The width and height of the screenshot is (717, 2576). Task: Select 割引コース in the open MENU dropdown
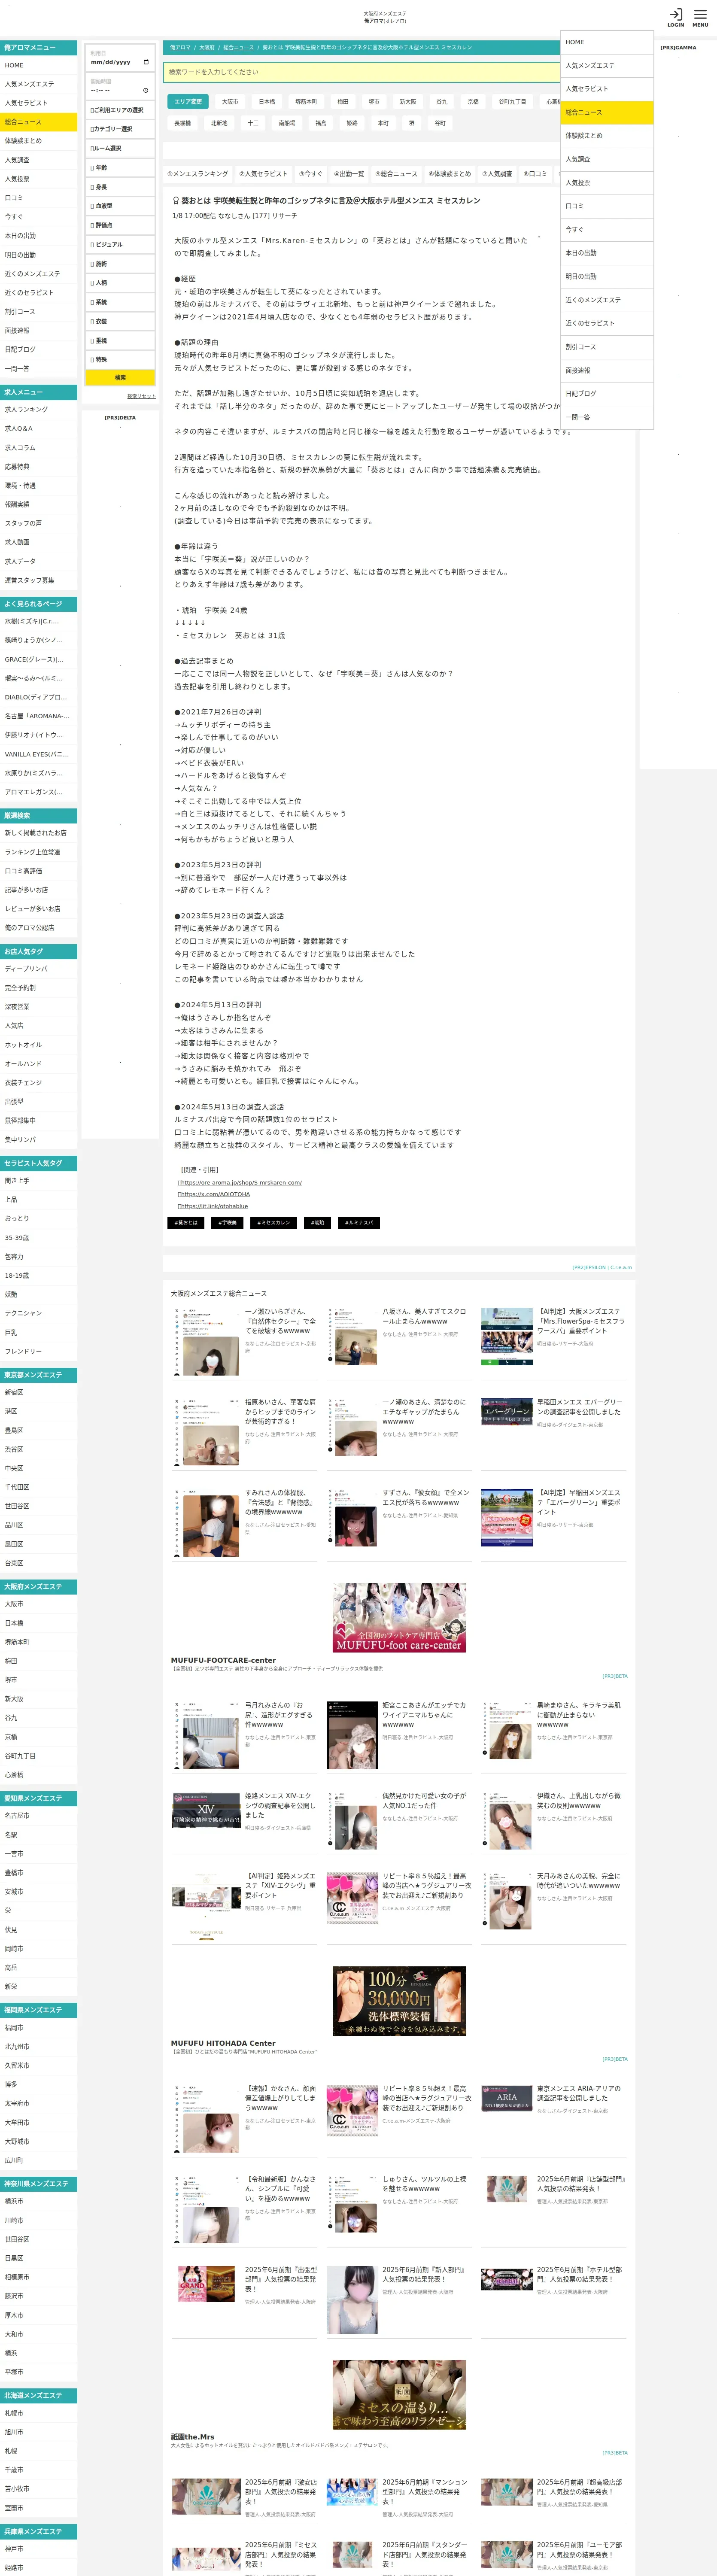click(x=607, y=347)
